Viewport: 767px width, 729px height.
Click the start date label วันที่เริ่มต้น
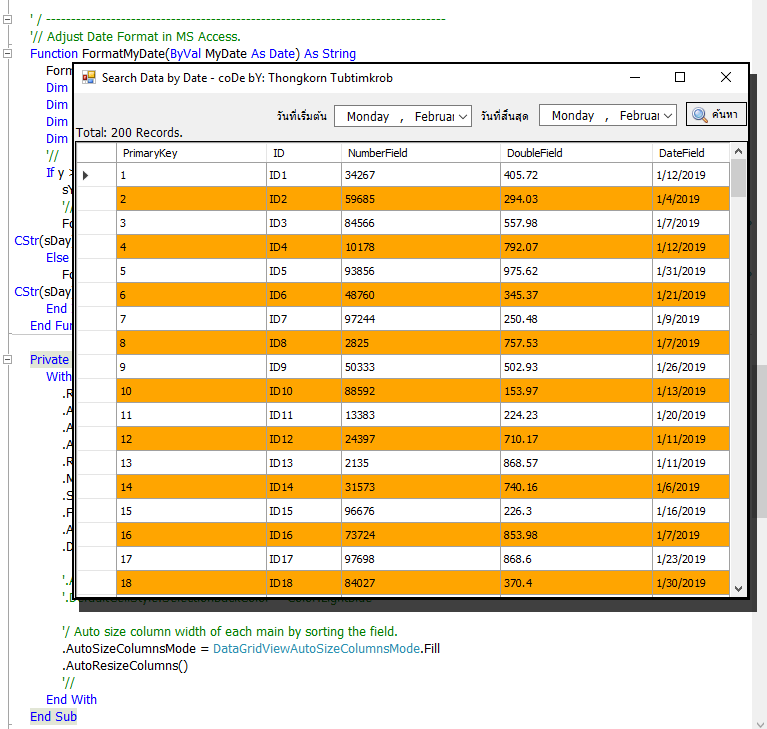(x=301, y=116)
